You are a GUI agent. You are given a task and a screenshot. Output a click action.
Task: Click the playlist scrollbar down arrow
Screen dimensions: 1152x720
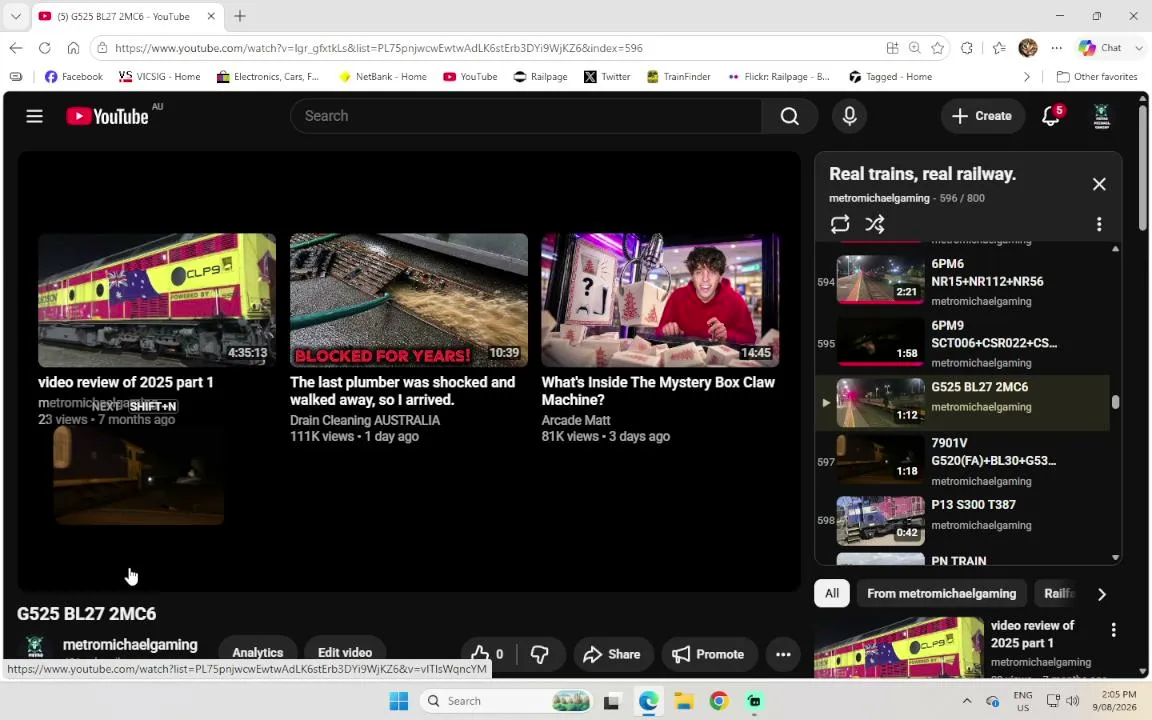pos(1115,558)
